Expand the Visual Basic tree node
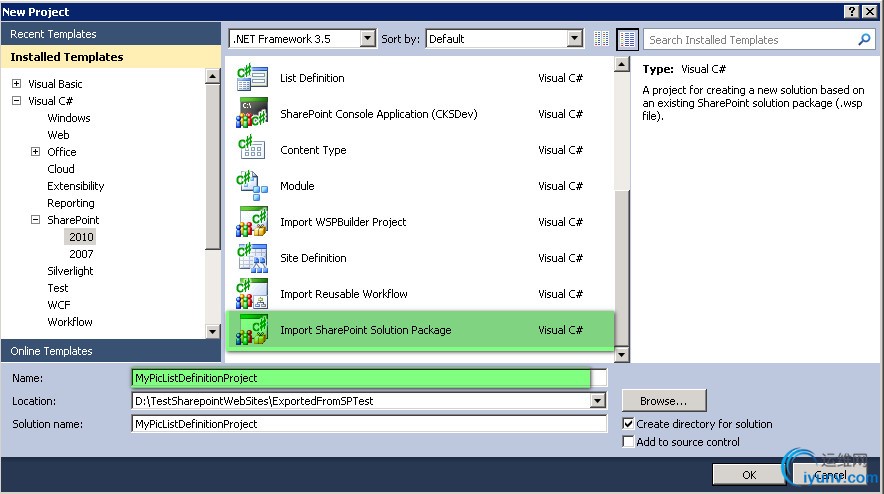884x494 pixels. coord(16,83)
